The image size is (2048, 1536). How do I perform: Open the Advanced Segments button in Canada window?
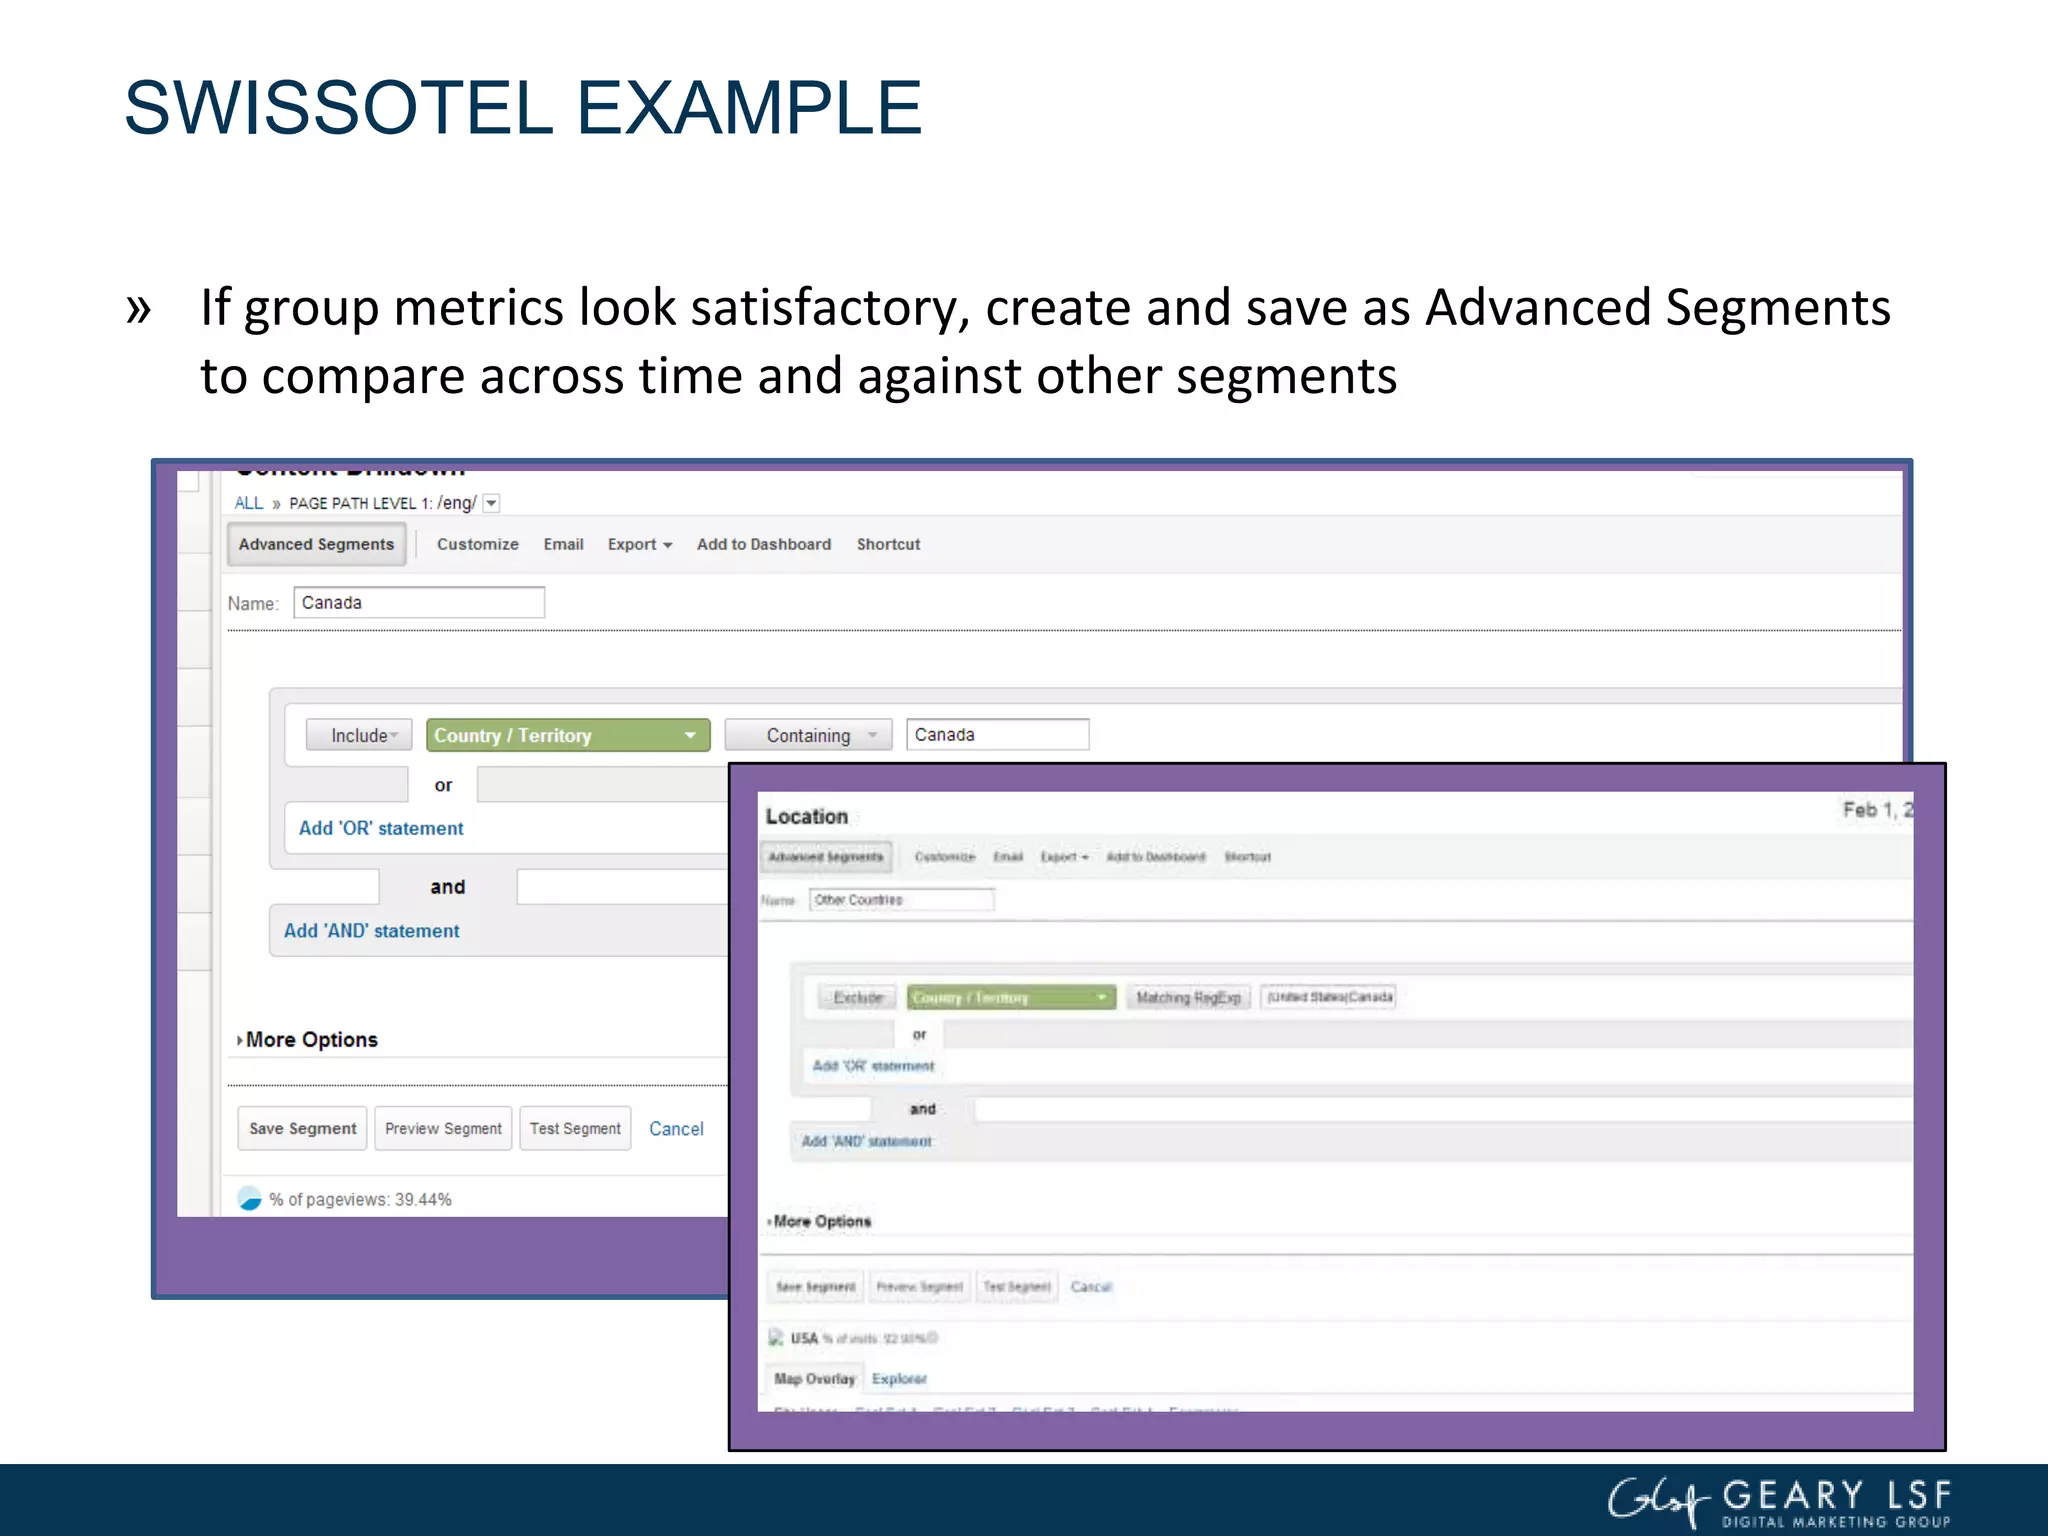click(316, 544)
